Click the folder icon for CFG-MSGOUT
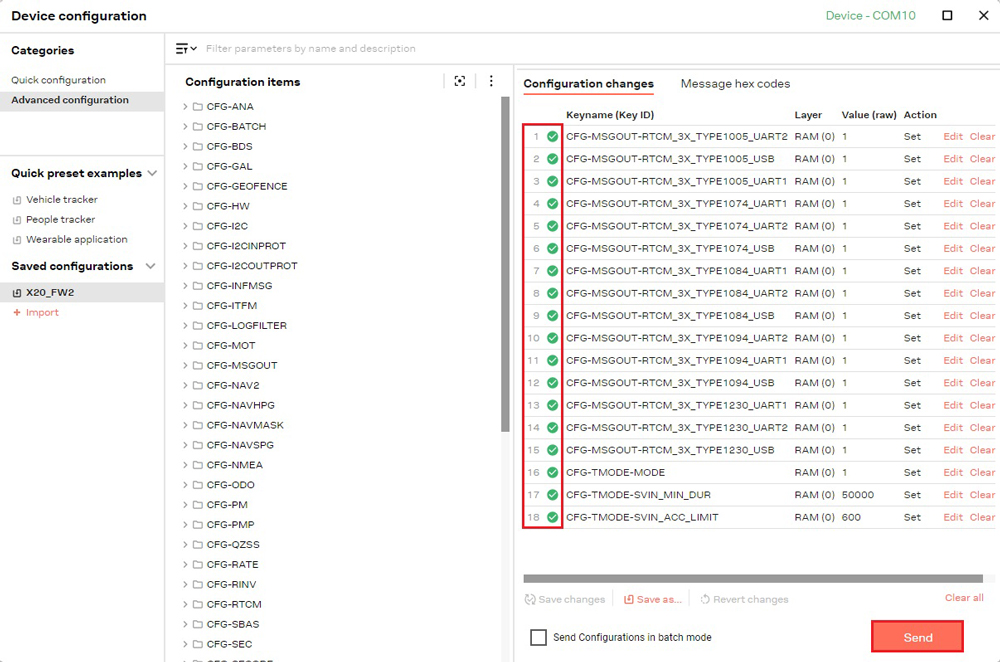 tap(198, 366)
